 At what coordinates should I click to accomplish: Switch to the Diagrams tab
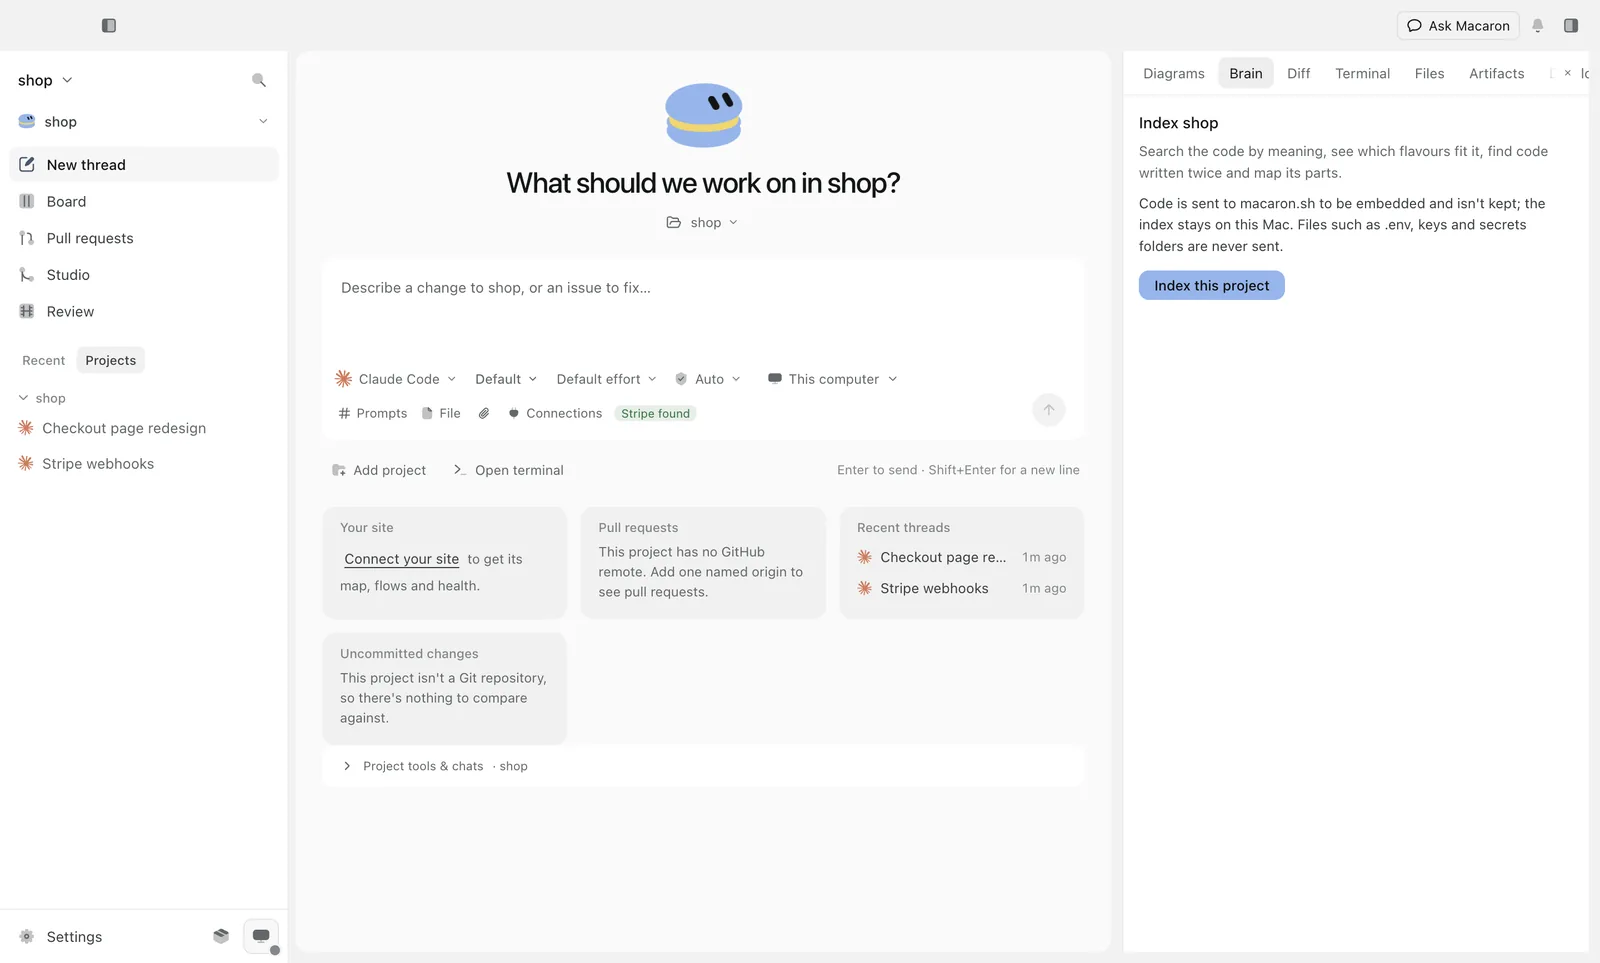coord(1174,73)
